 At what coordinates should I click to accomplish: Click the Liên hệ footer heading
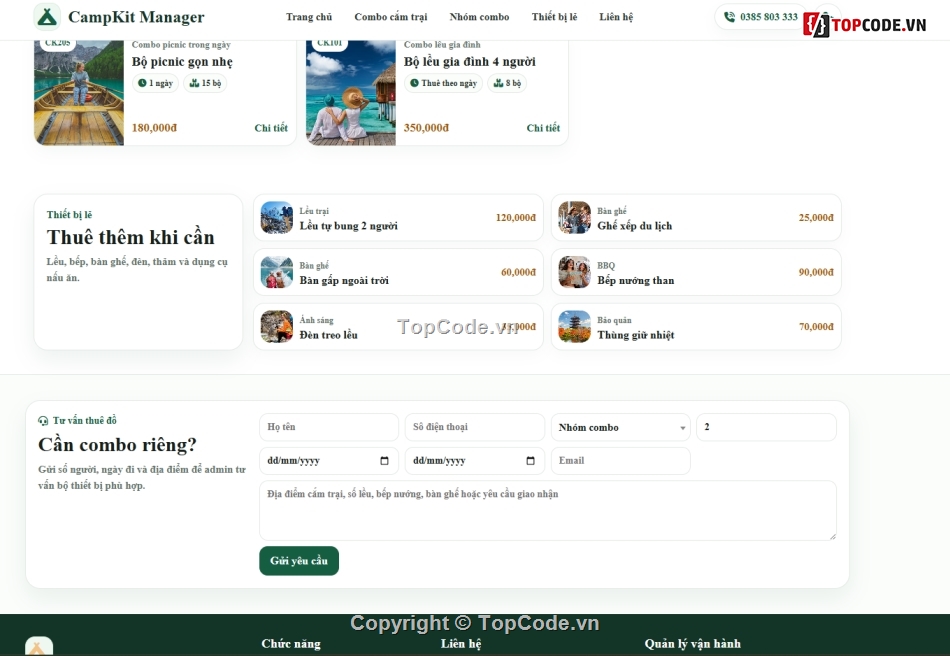pyautogui.click(x=461, y=644)
